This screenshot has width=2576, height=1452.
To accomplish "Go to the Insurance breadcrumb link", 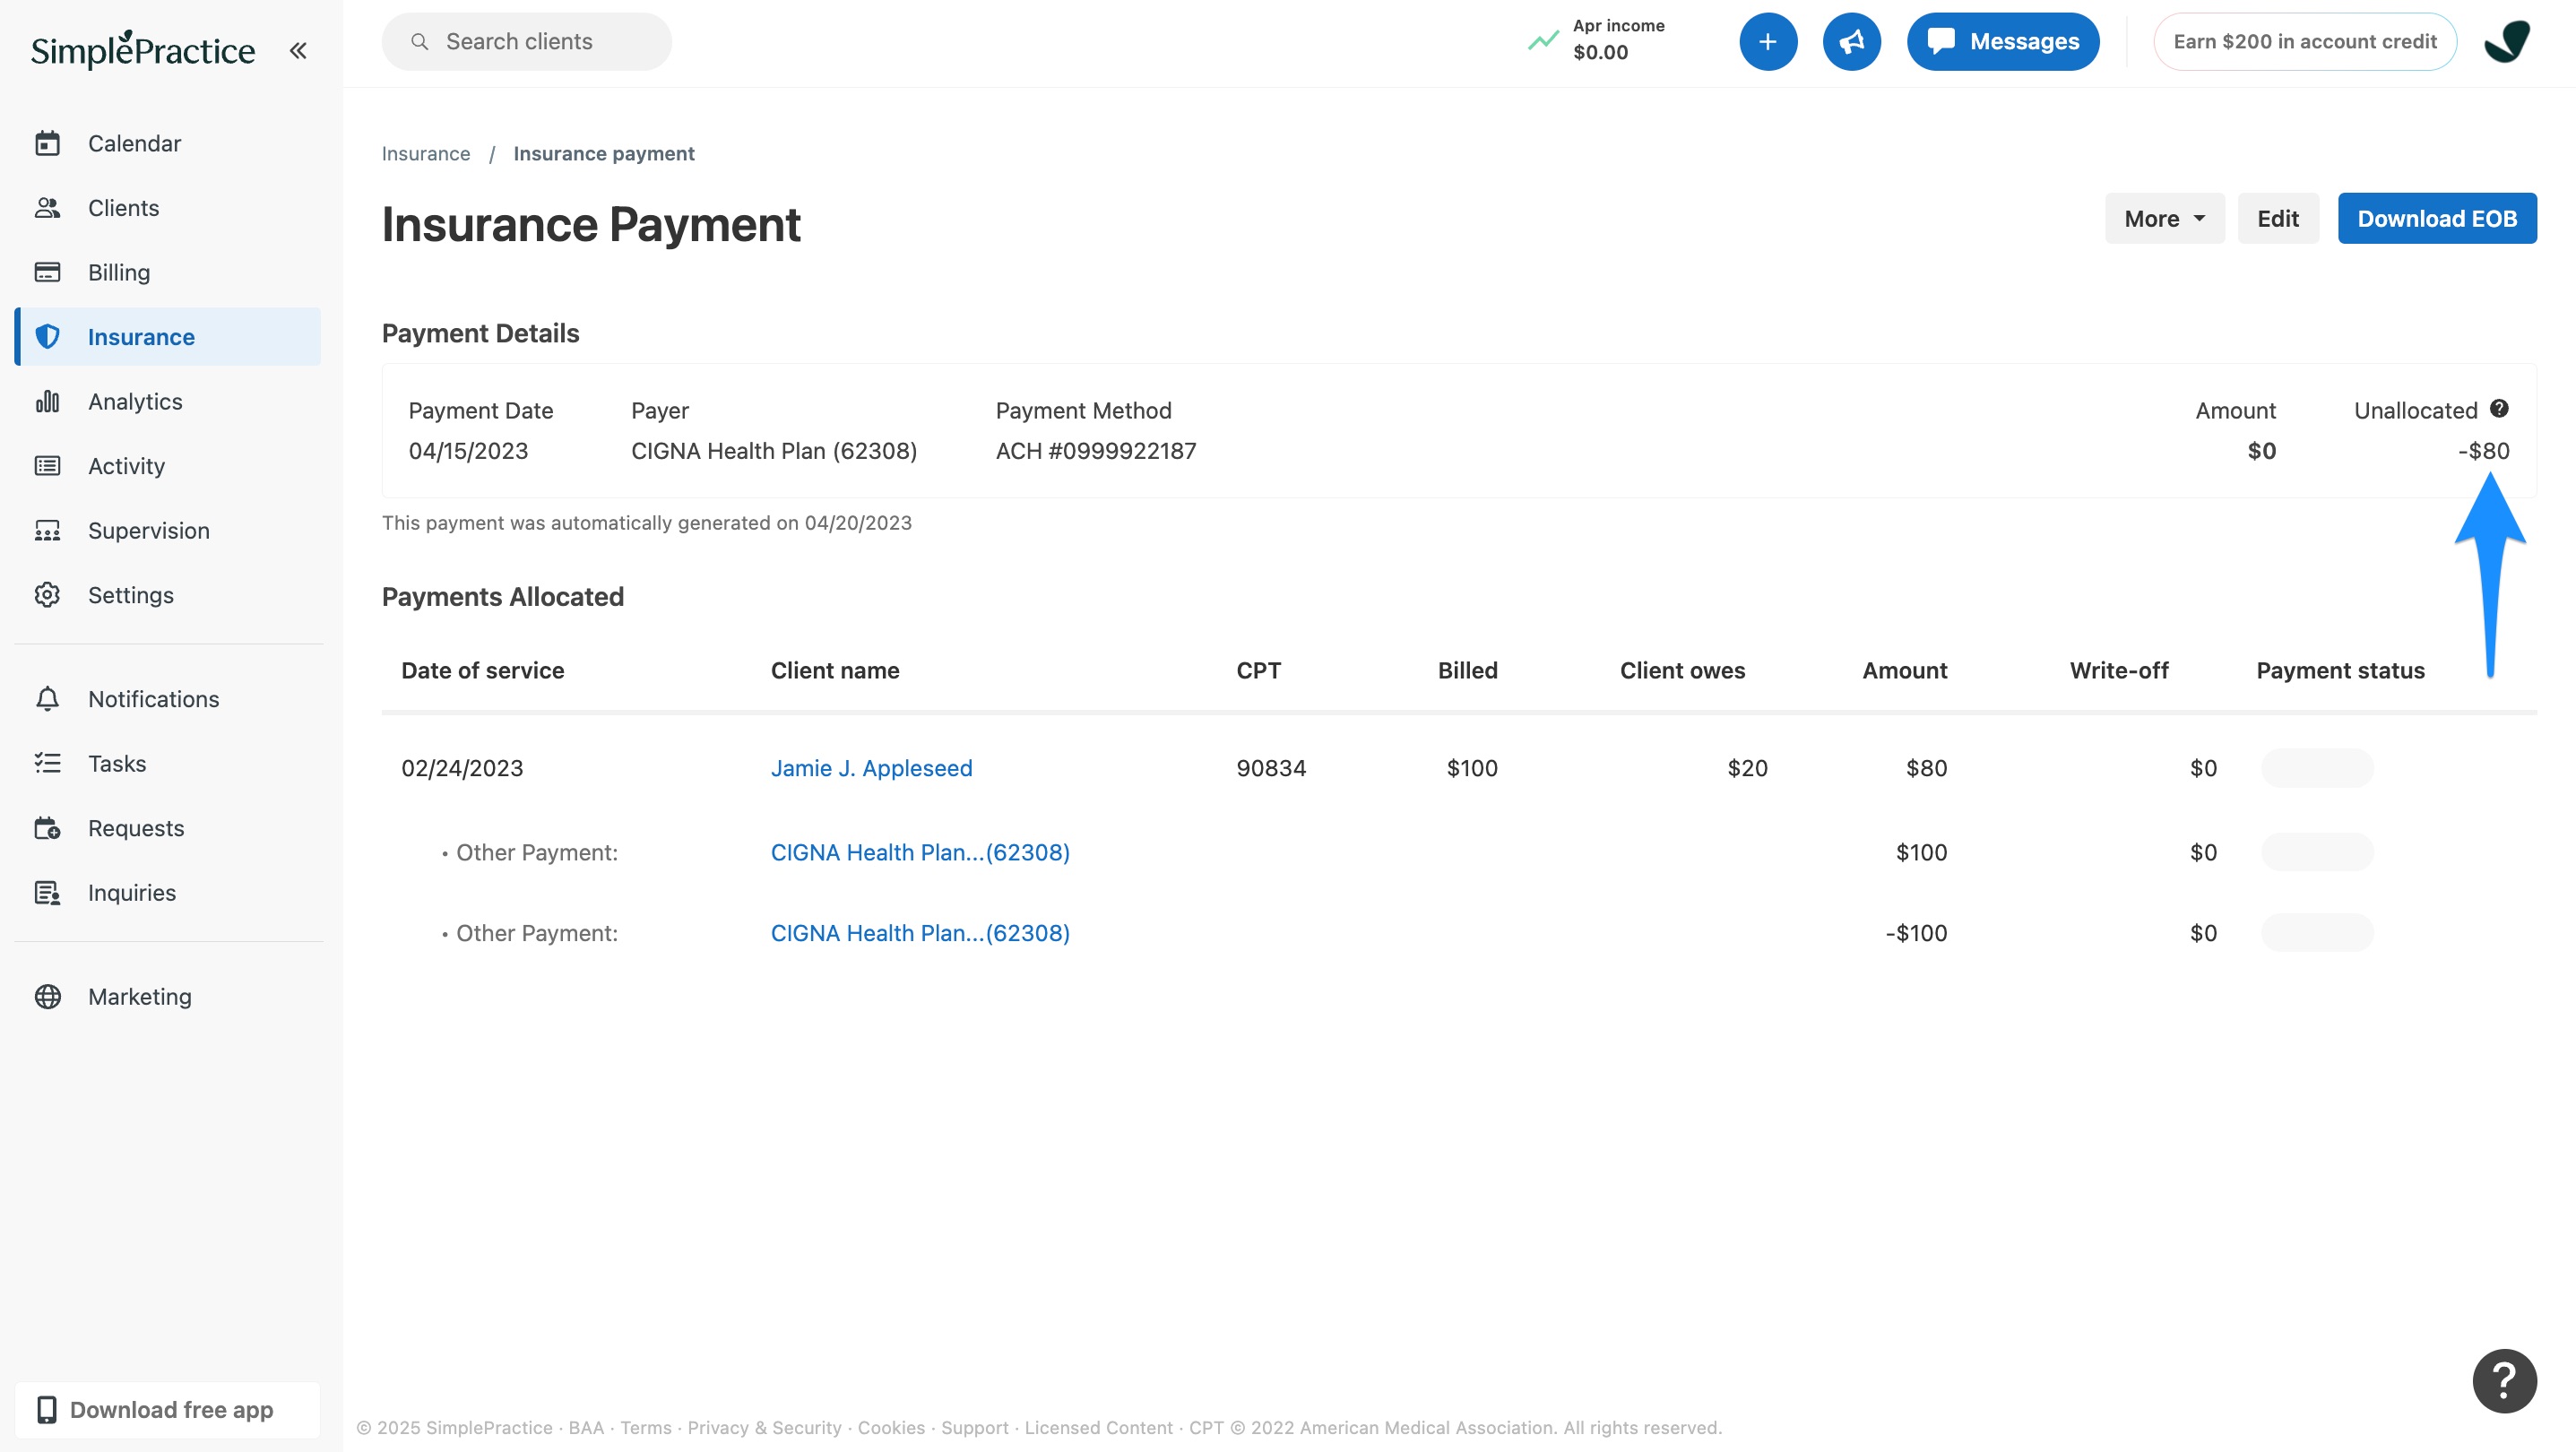I will [426, 153].
